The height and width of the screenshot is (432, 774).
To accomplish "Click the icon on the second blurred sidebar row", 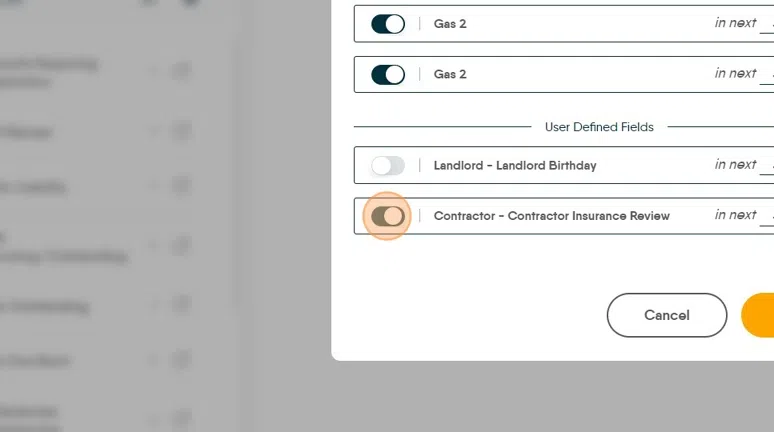I will click(181, 131).
